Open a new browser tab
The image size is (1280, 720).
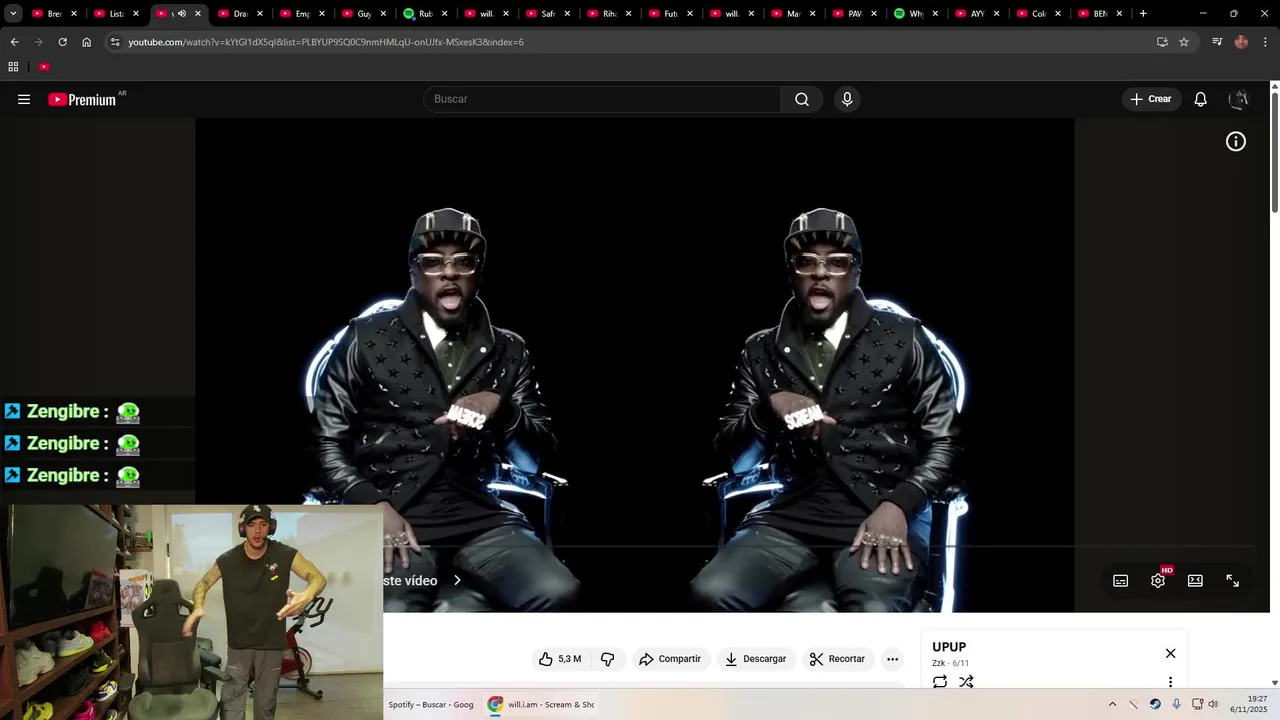pyautogui.click(x=1143, y=14)
